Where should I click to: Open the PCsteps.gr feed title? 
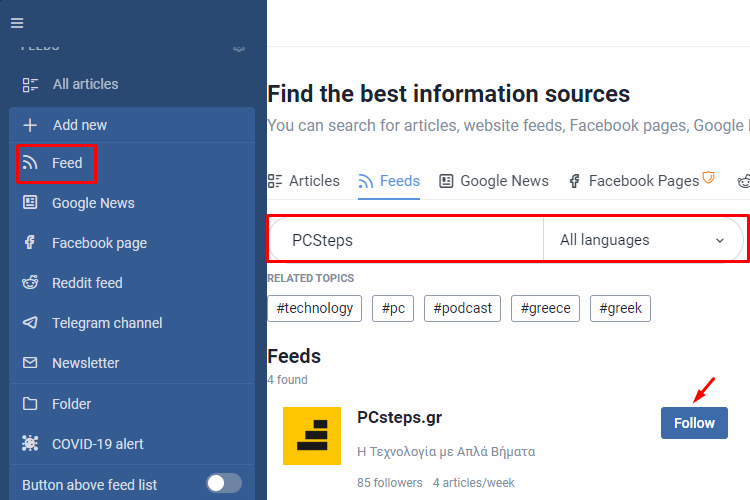[x=399, y=417]
